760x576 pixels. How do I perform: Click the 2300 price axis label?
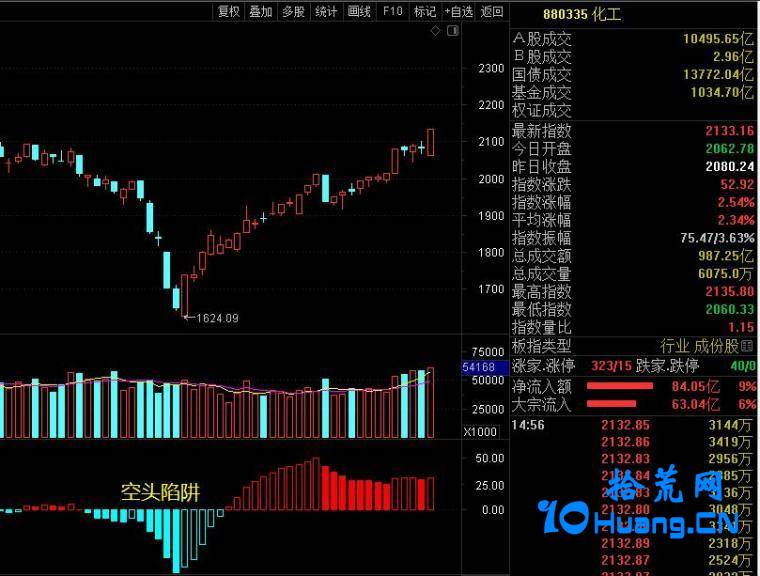491,68
